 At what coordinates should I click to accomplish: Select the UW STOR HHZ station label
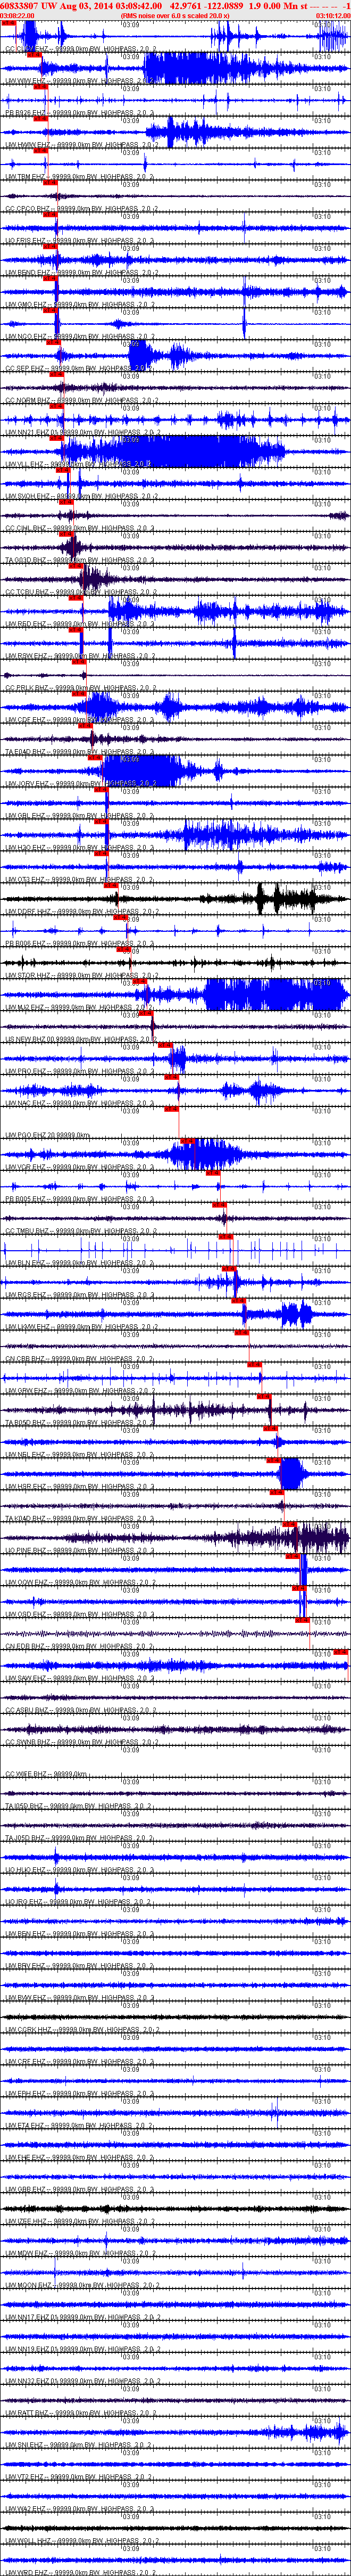[80, 977]
